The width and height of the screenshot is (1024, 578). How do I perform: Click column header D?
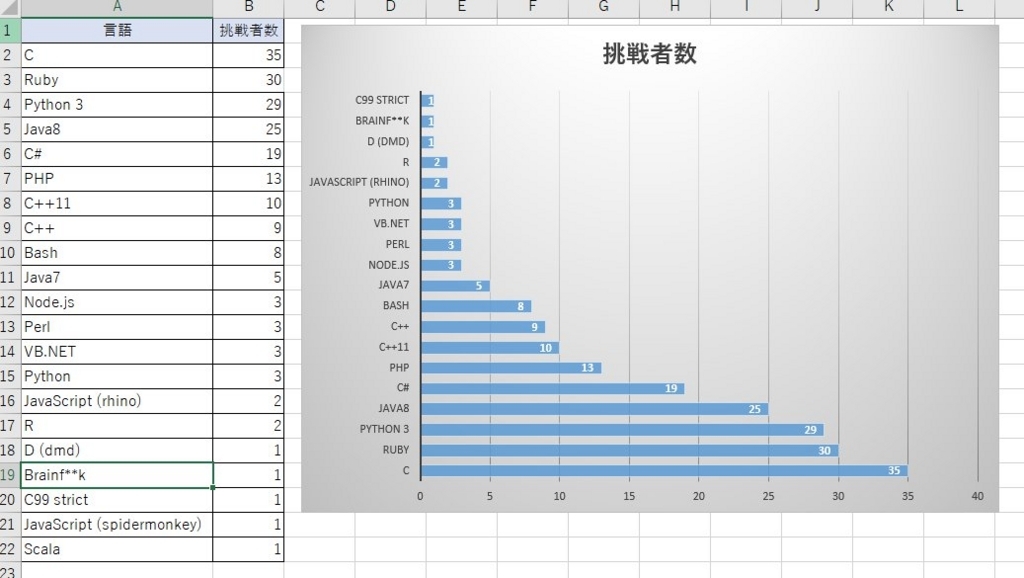coord(391,7)
